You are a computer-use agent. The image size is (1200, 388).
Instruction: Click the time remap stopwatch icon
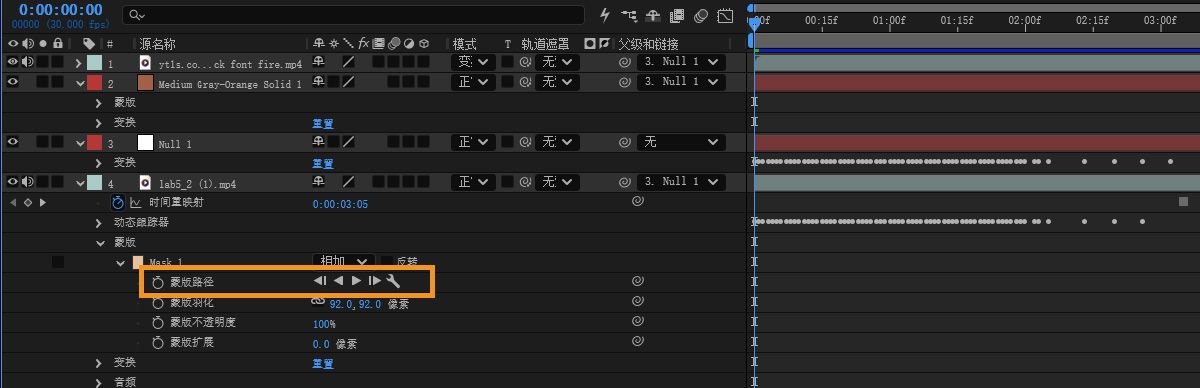(117, 202)
